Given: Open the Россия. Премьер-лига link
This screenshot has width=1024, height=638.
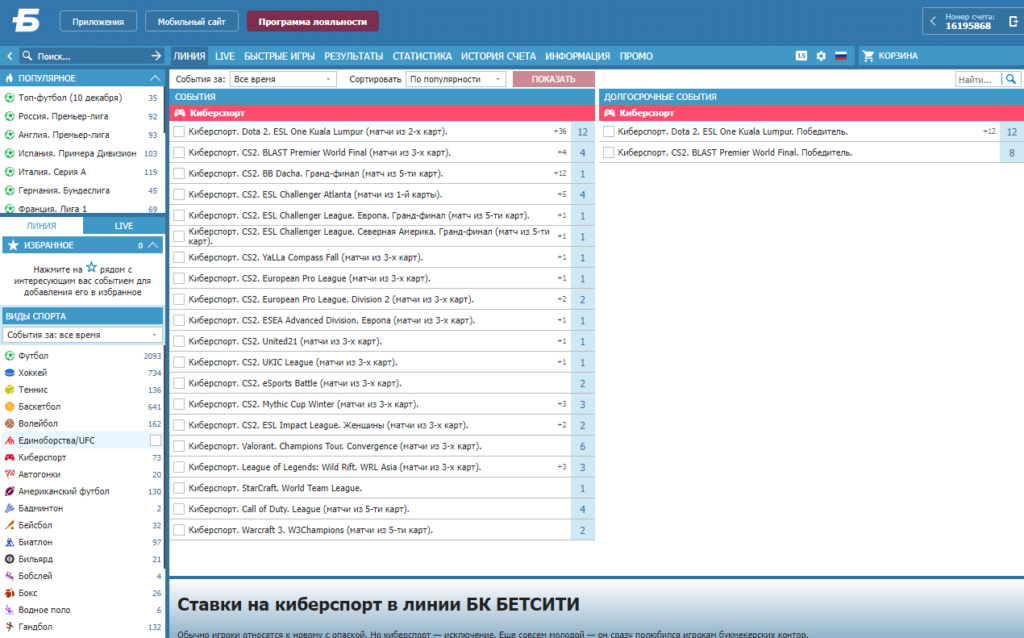Looking at the screenshot, I should point(63,116).
